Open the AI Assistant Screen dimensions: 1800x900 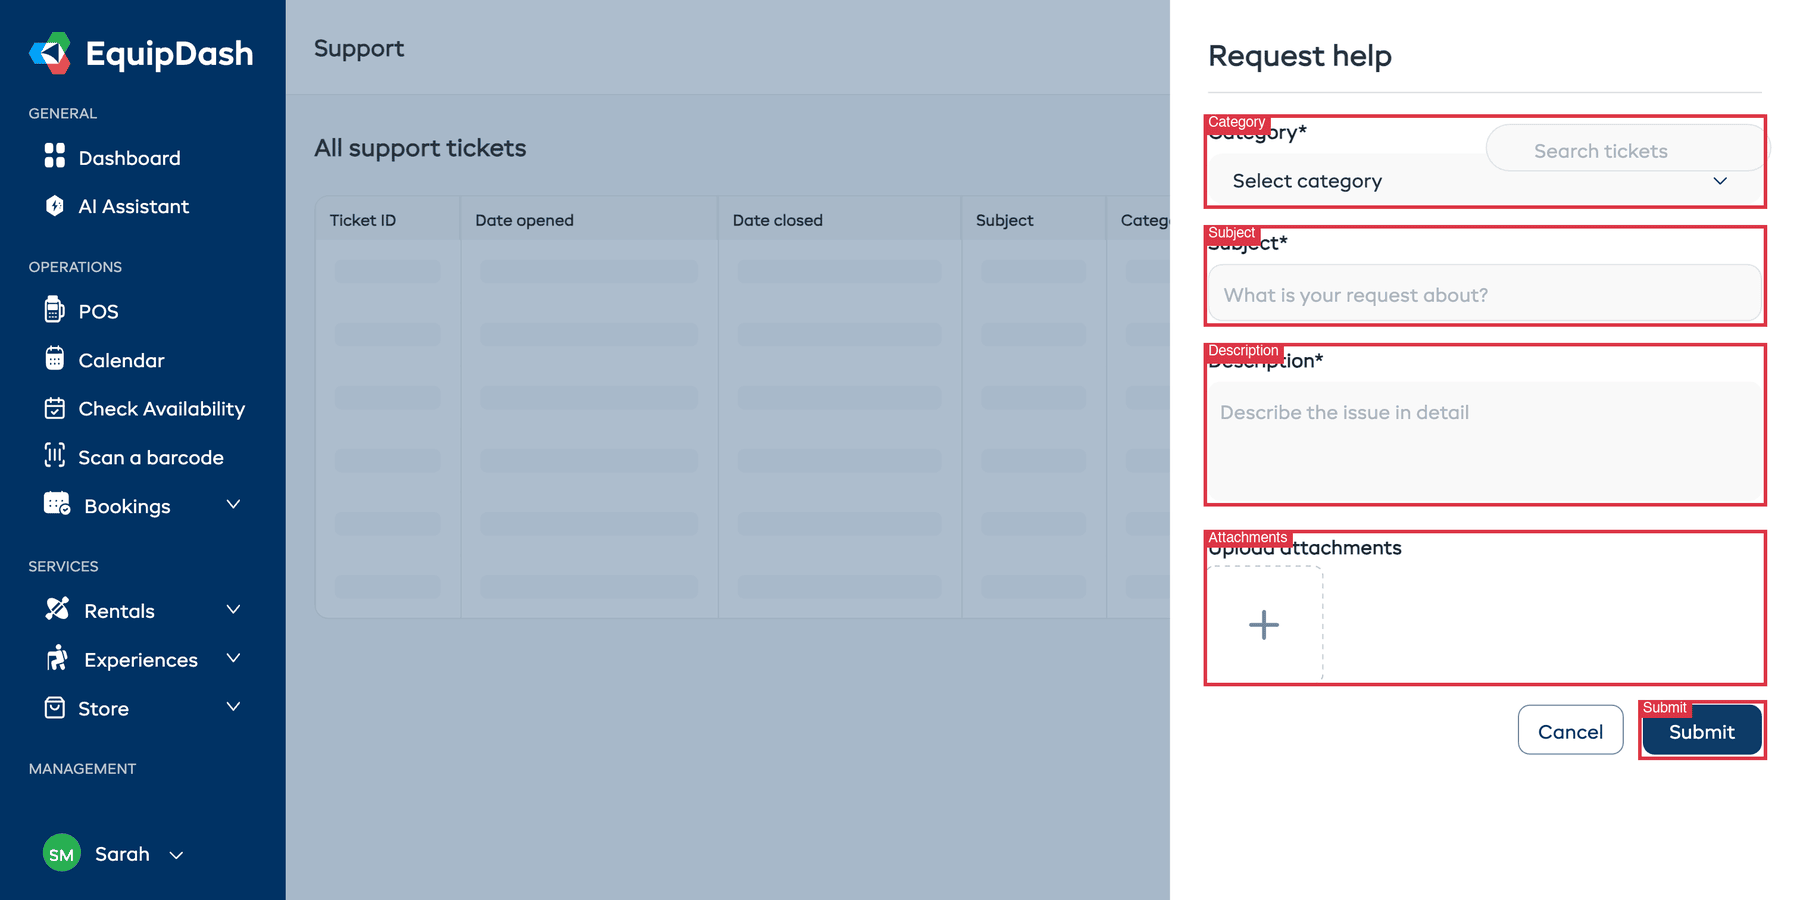[x=56, y=206]
